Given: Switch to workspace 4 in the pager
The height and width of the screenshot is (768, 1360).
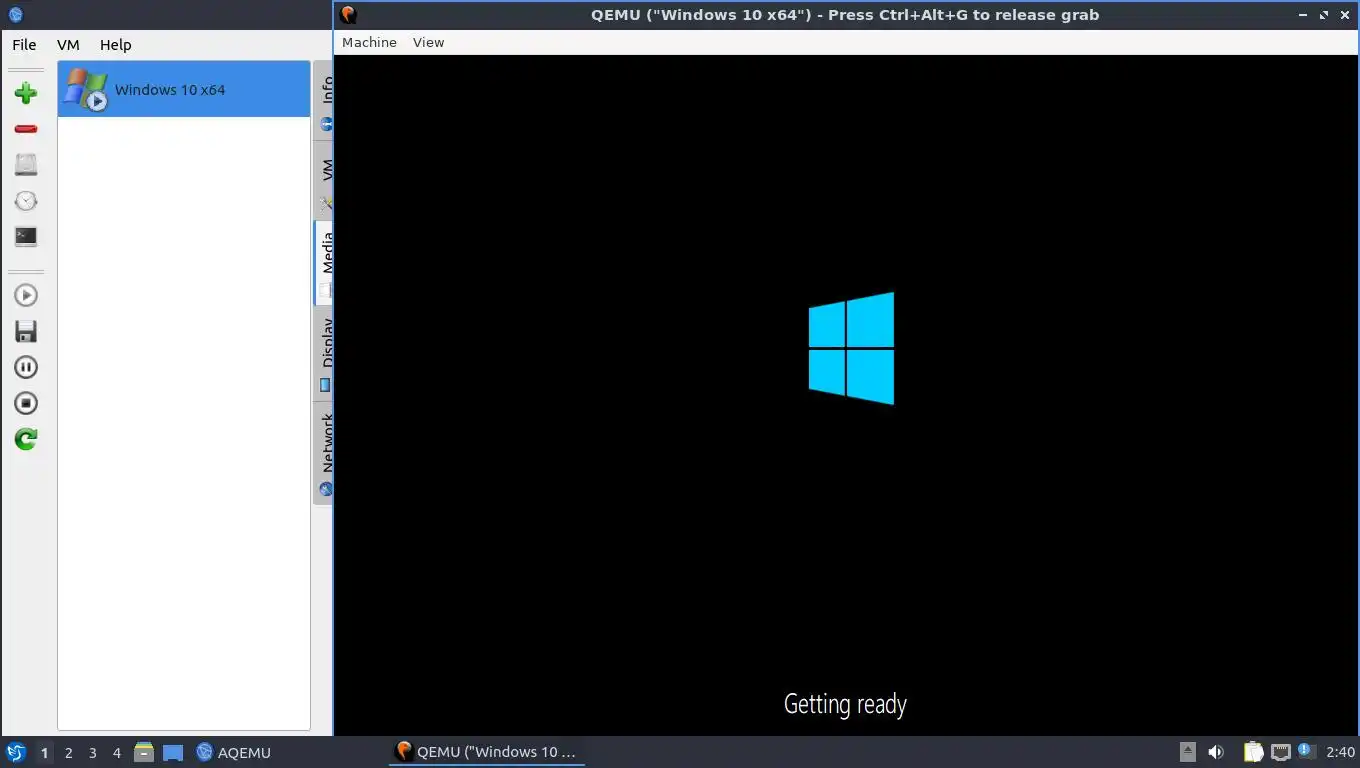Looking at the screenshot, I should pos(116,753).
